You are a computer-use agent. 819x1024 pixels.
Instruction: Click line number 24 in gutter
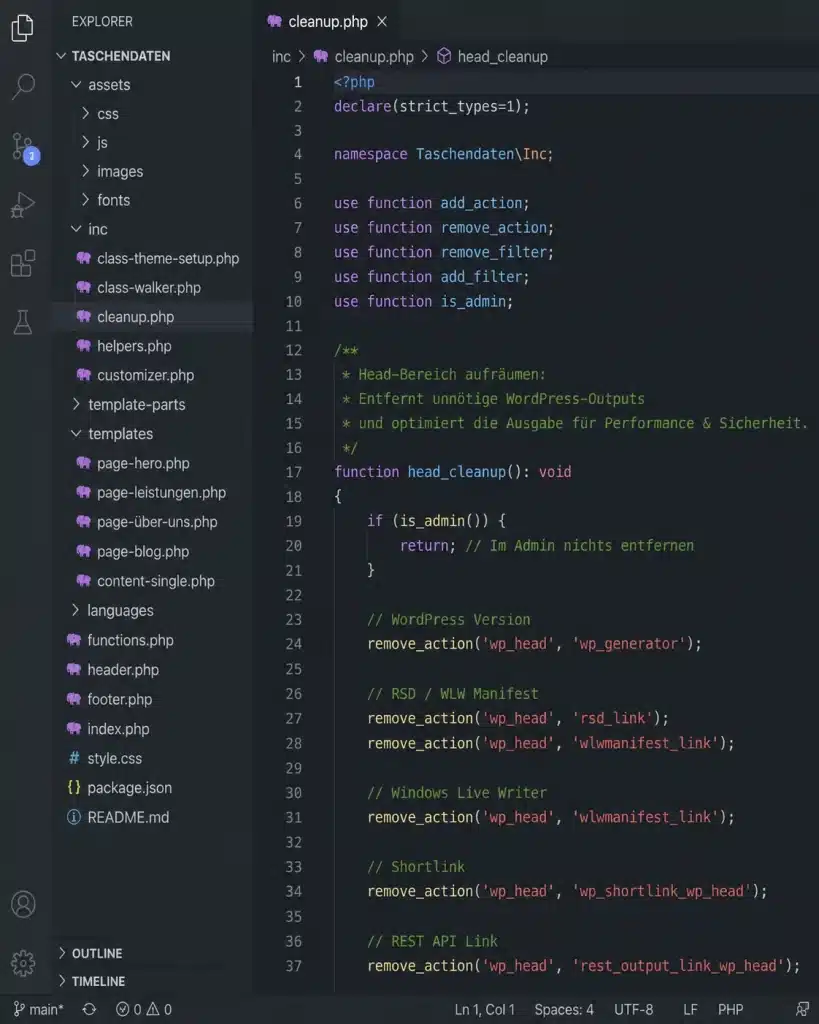293,644
